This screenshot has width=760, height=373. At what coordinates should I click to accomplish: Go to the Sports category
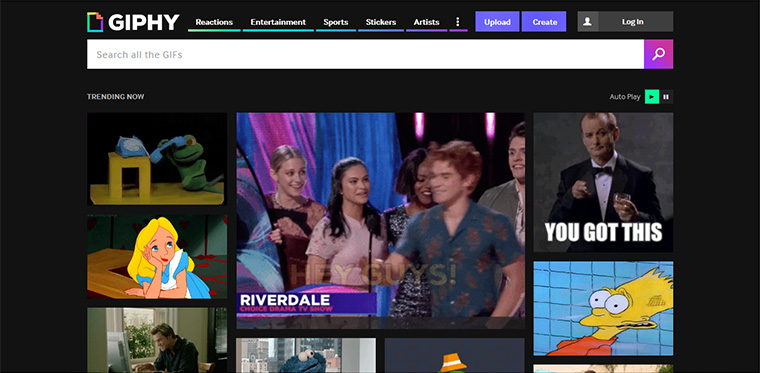[x=336, y=22]
